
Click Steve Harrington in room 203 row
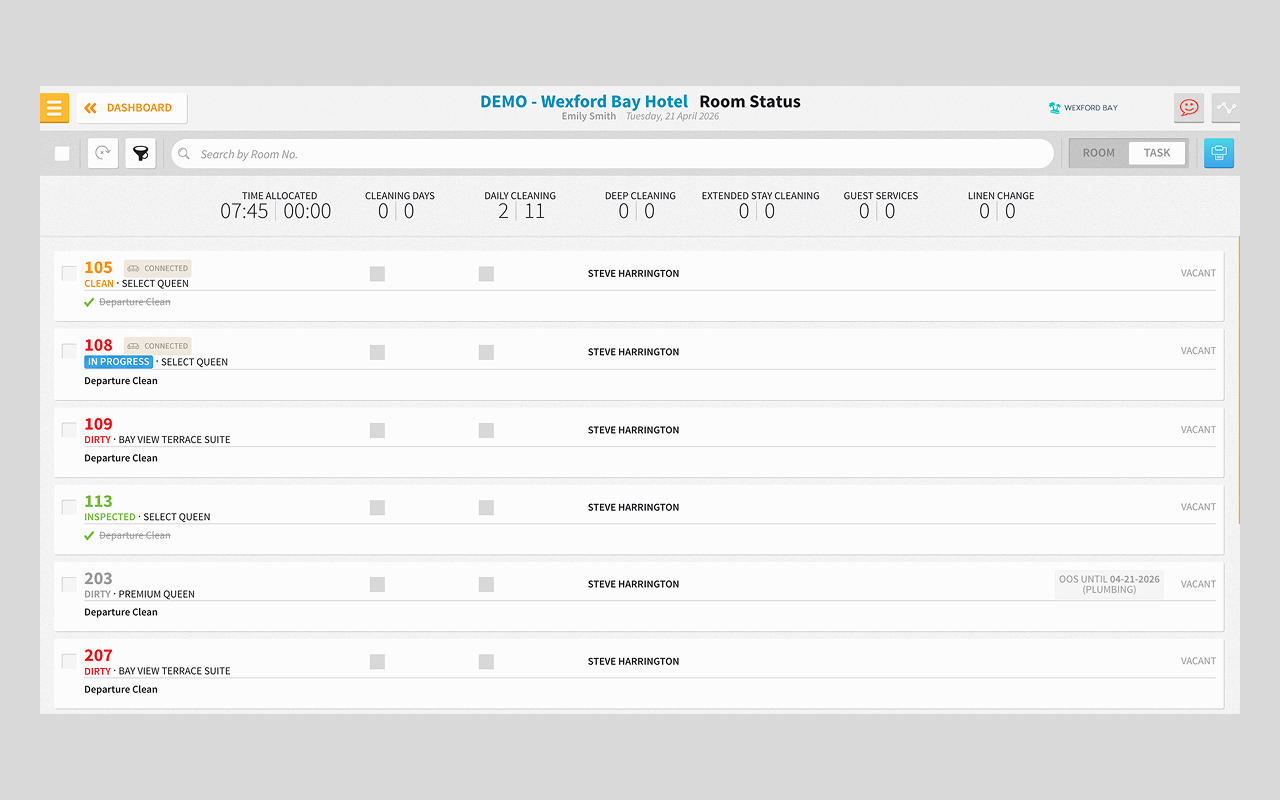click(633, 584)
